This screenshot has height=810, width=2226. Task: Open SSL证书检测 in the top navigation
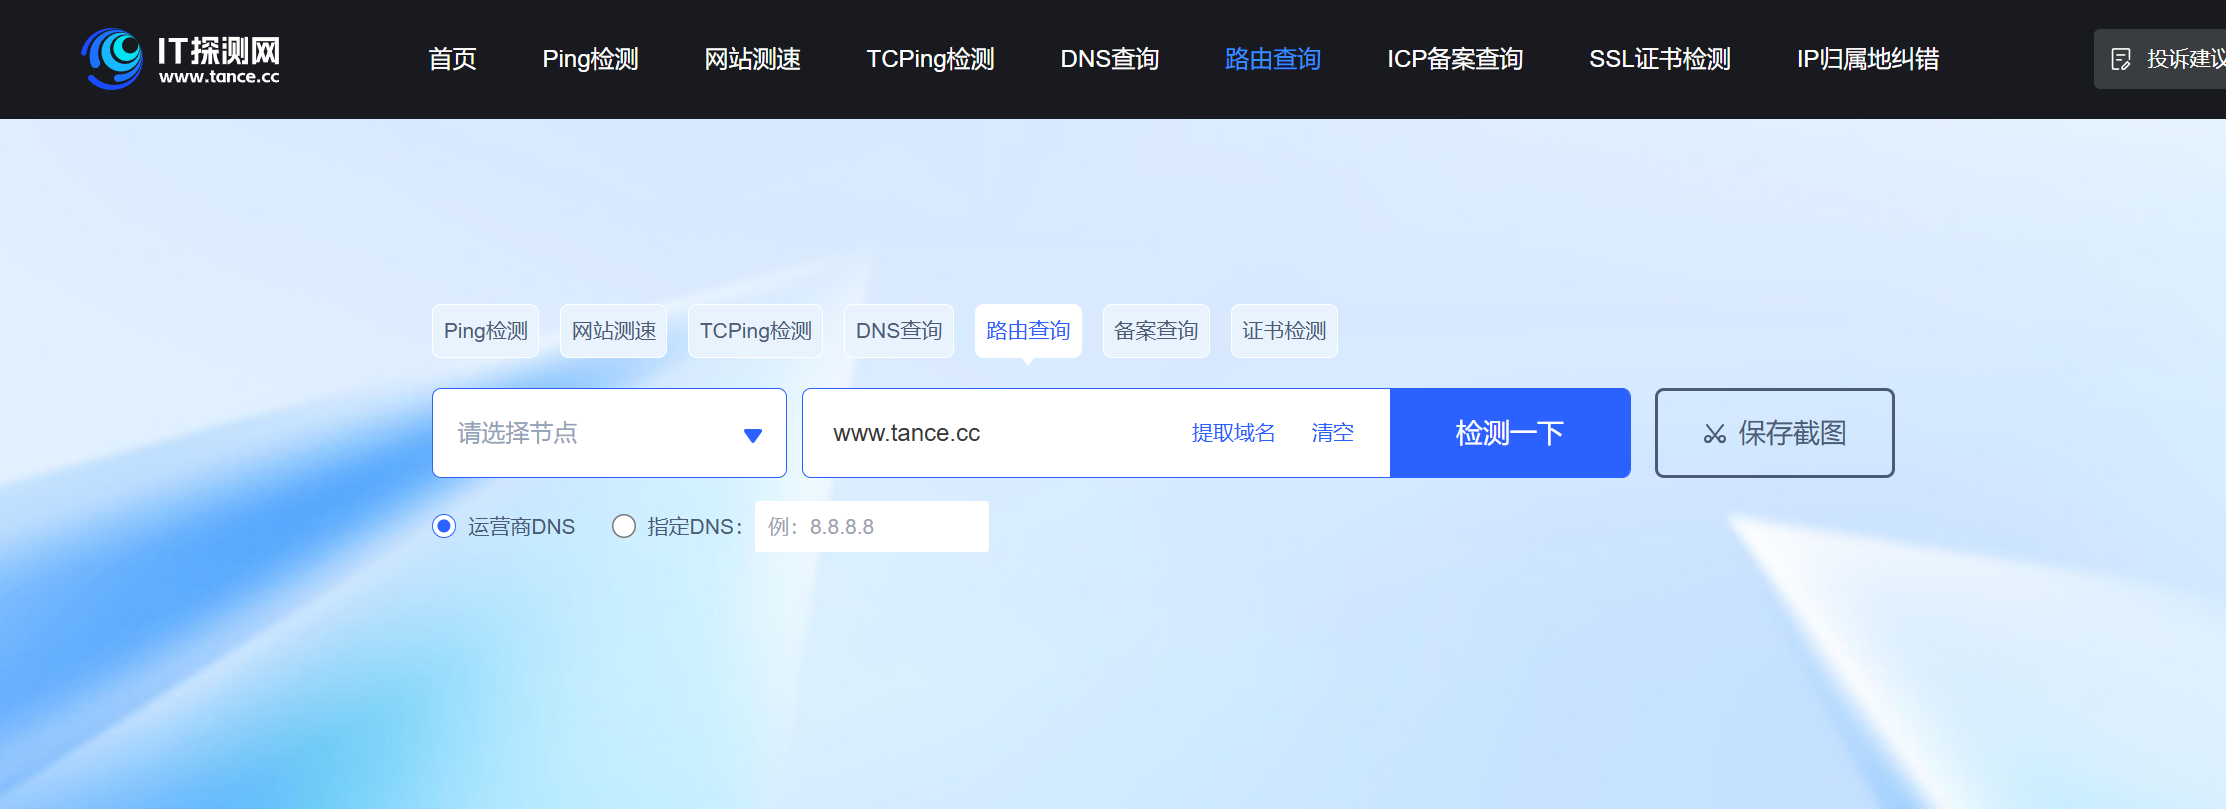1660,59
